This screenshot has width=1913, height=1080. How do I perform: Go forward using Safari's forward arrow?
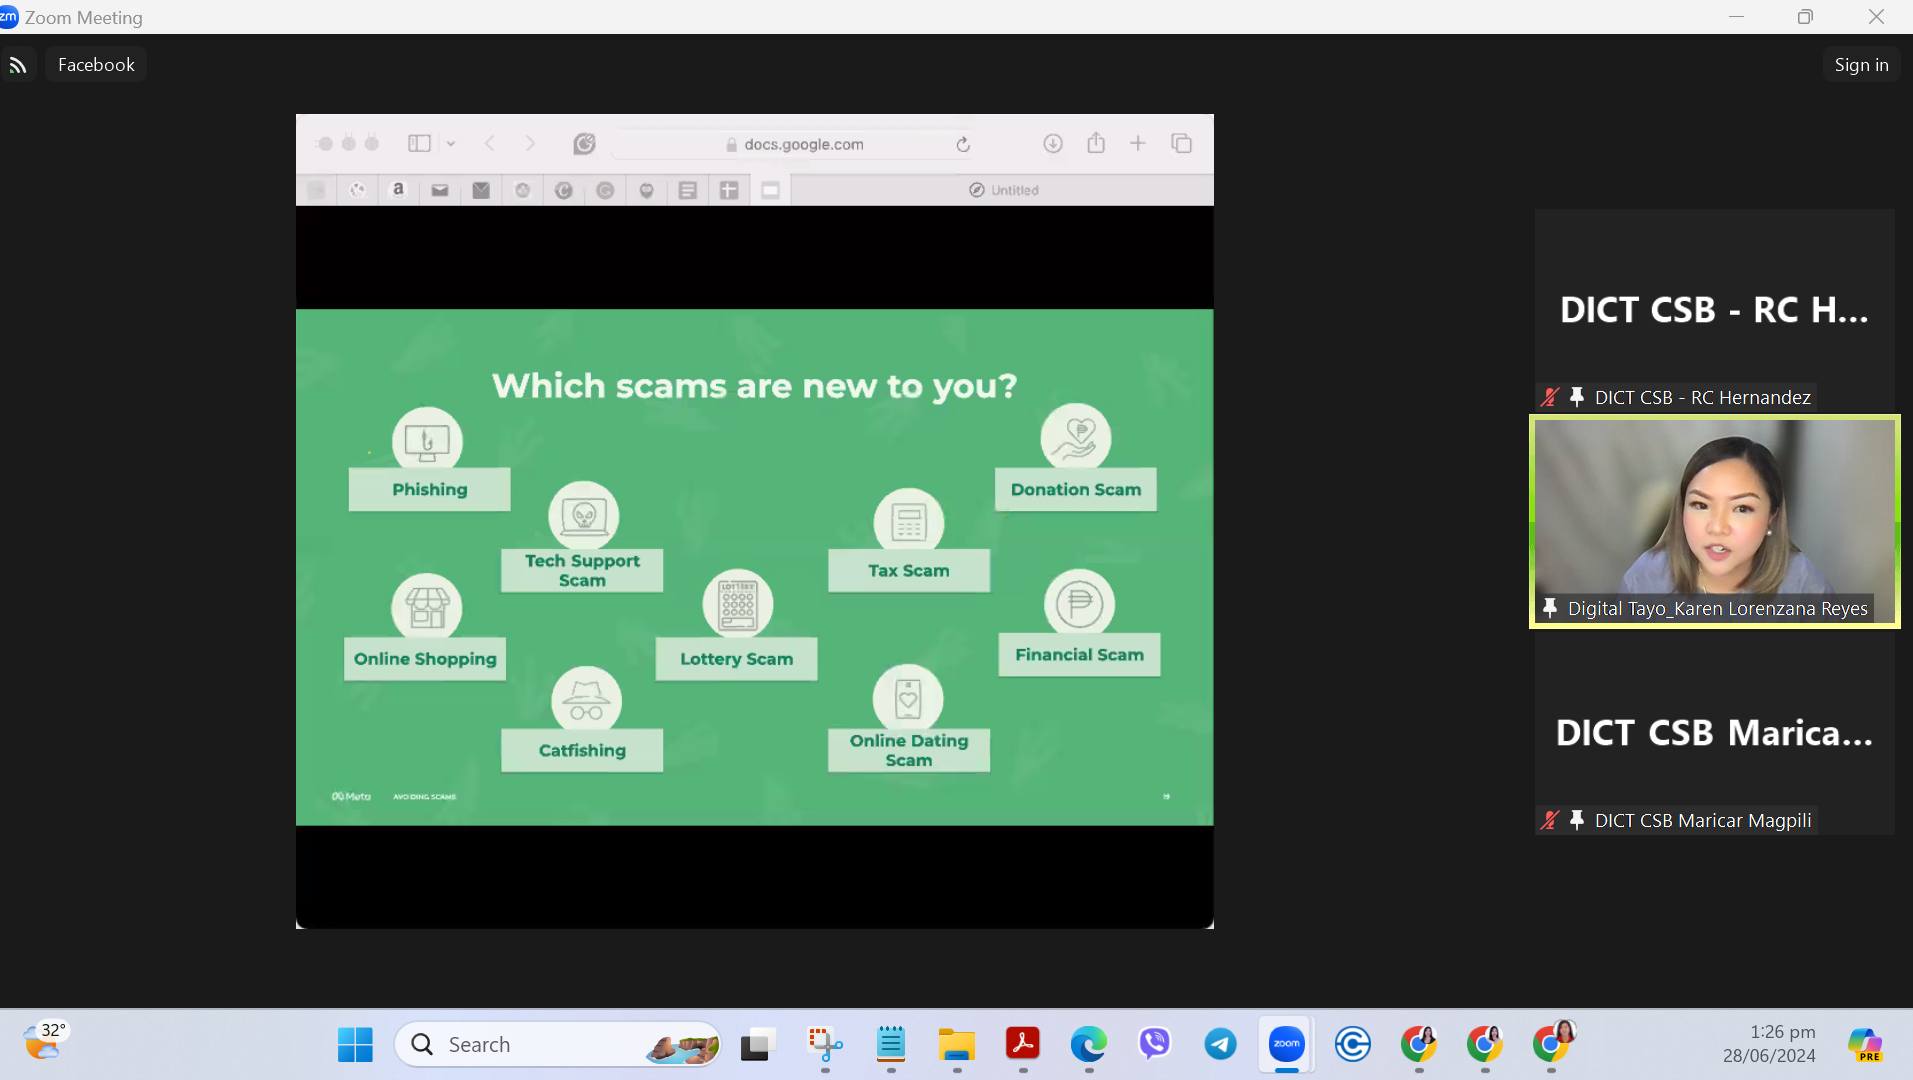tap(530, 144)
